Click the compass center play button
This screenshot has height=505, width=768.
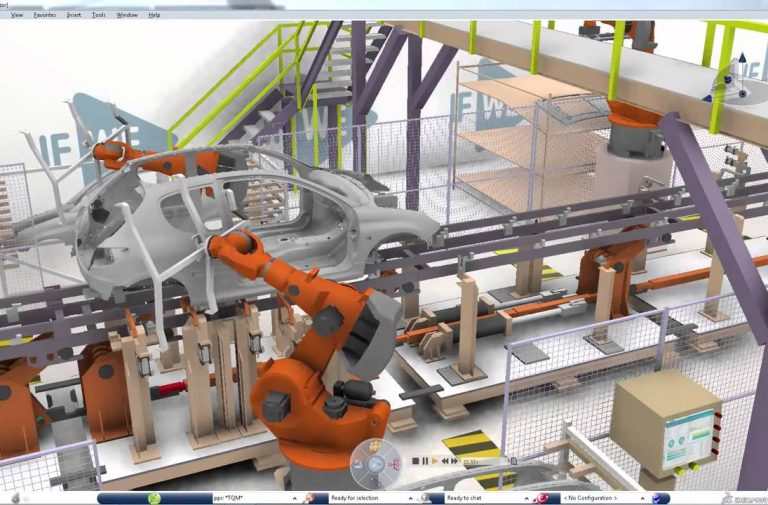point(376,463)
